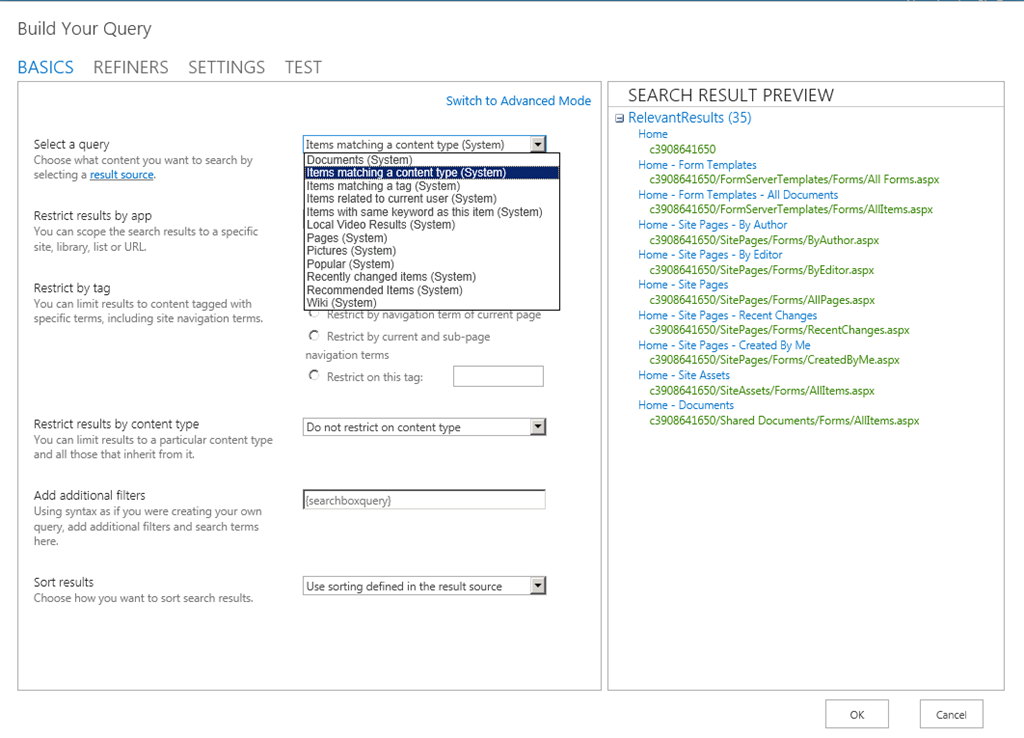Choose Pictures (System) from the query list
Image resolution: width=1024 pixels, height=738 pixels.
coord(351,251)
